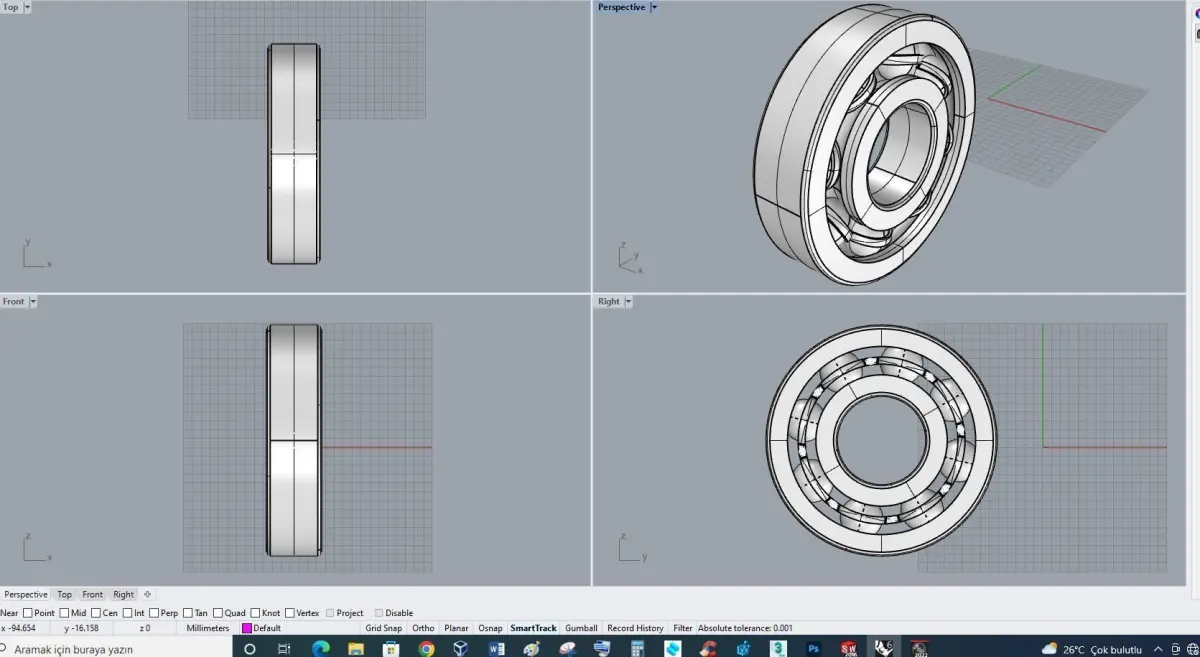Open Google Chrome from the taskbar
The height and width of the screenshot is (657, 1200).
coord(426,648)
